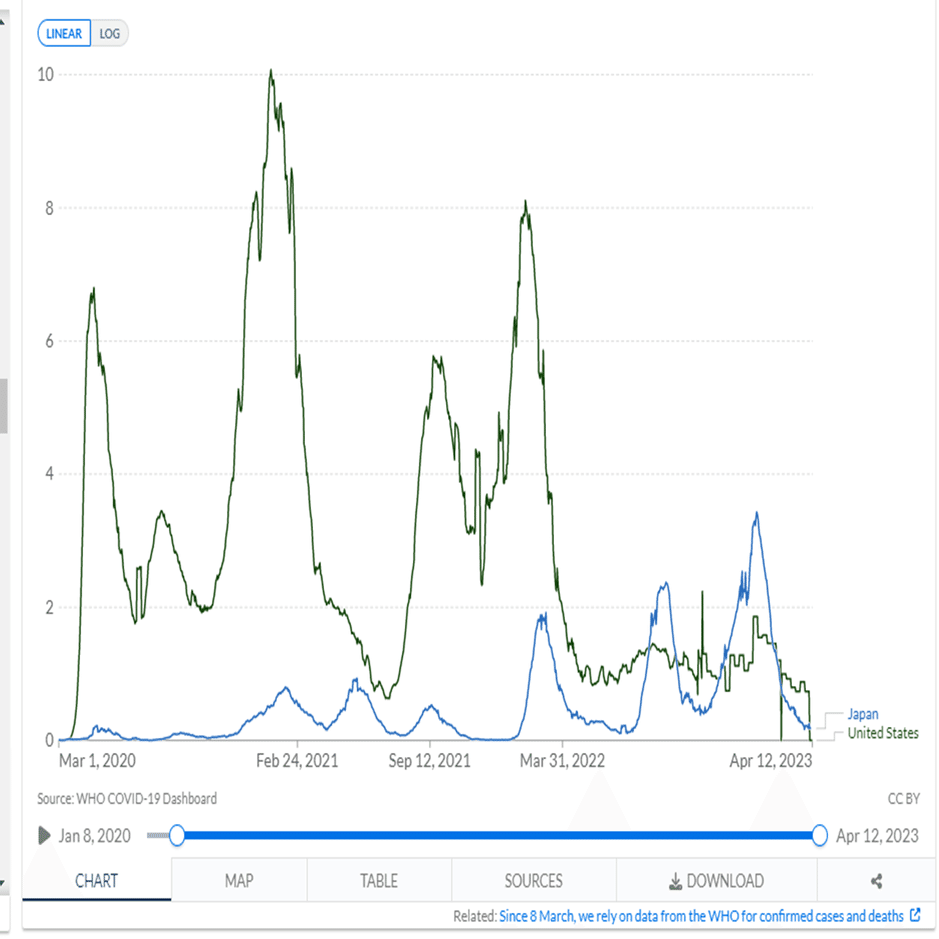Click the share icon

click(877, 881)
